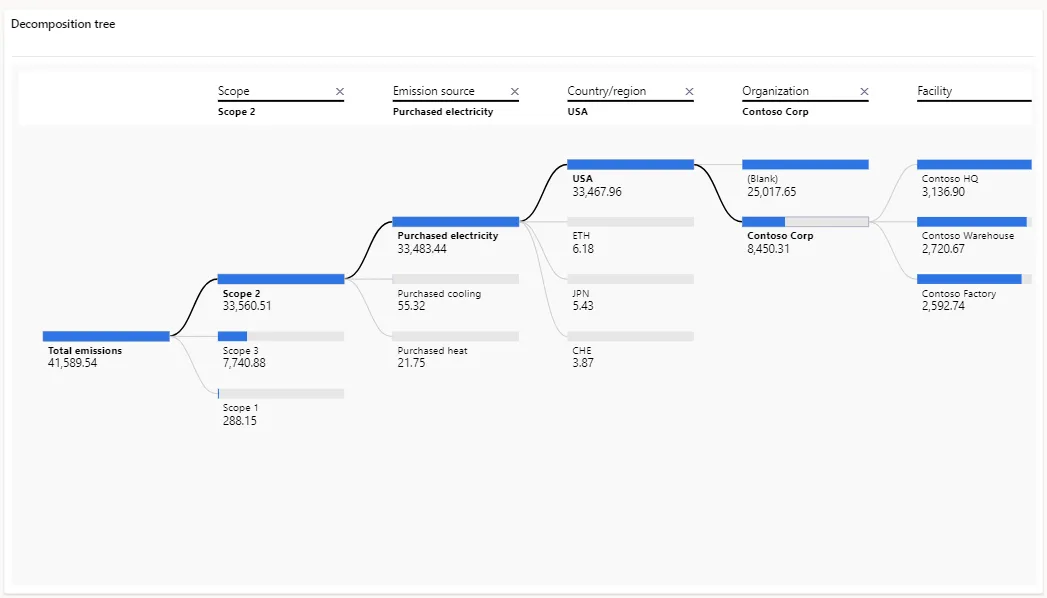The width and height of the screenshot is (1047, 598).
Task: Expand the Purchased heat node
Action: pos(455,336)
